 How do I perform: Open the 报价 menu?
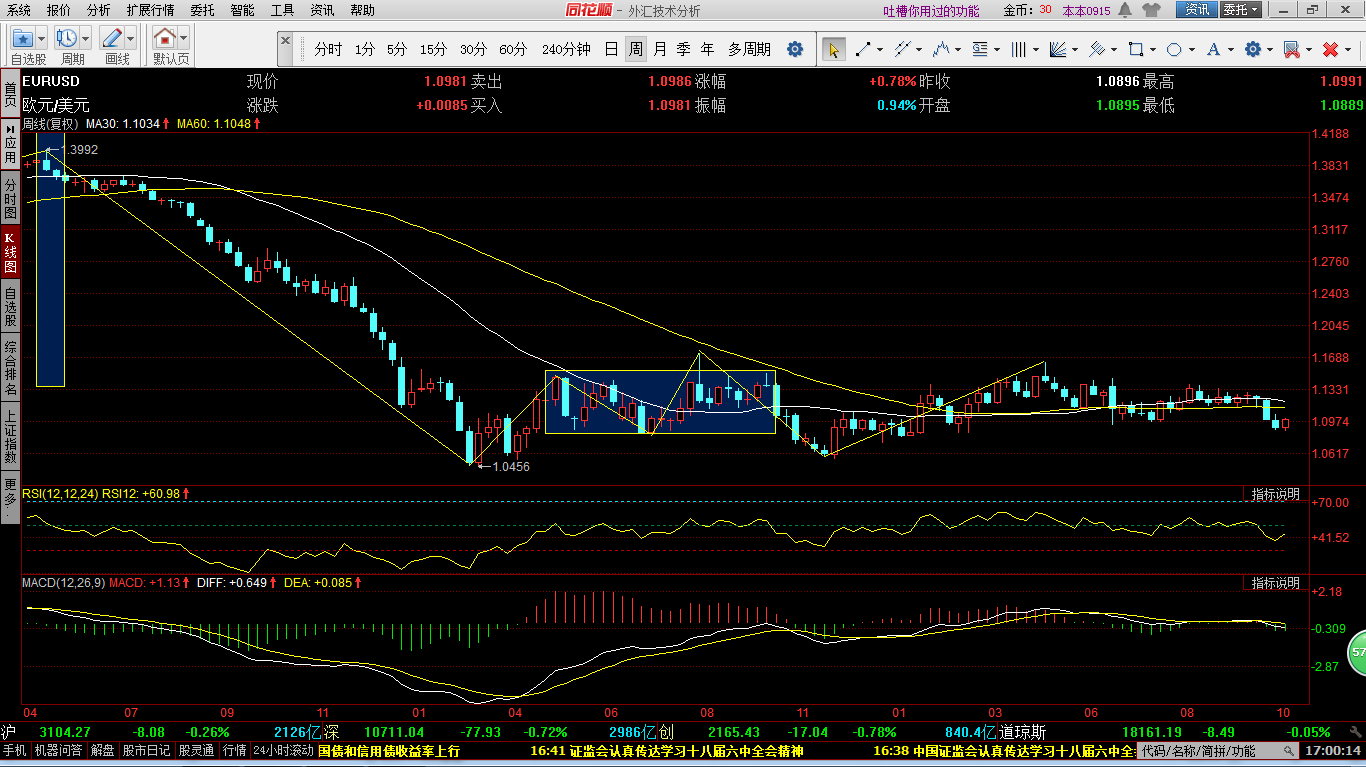coord(59,10)
